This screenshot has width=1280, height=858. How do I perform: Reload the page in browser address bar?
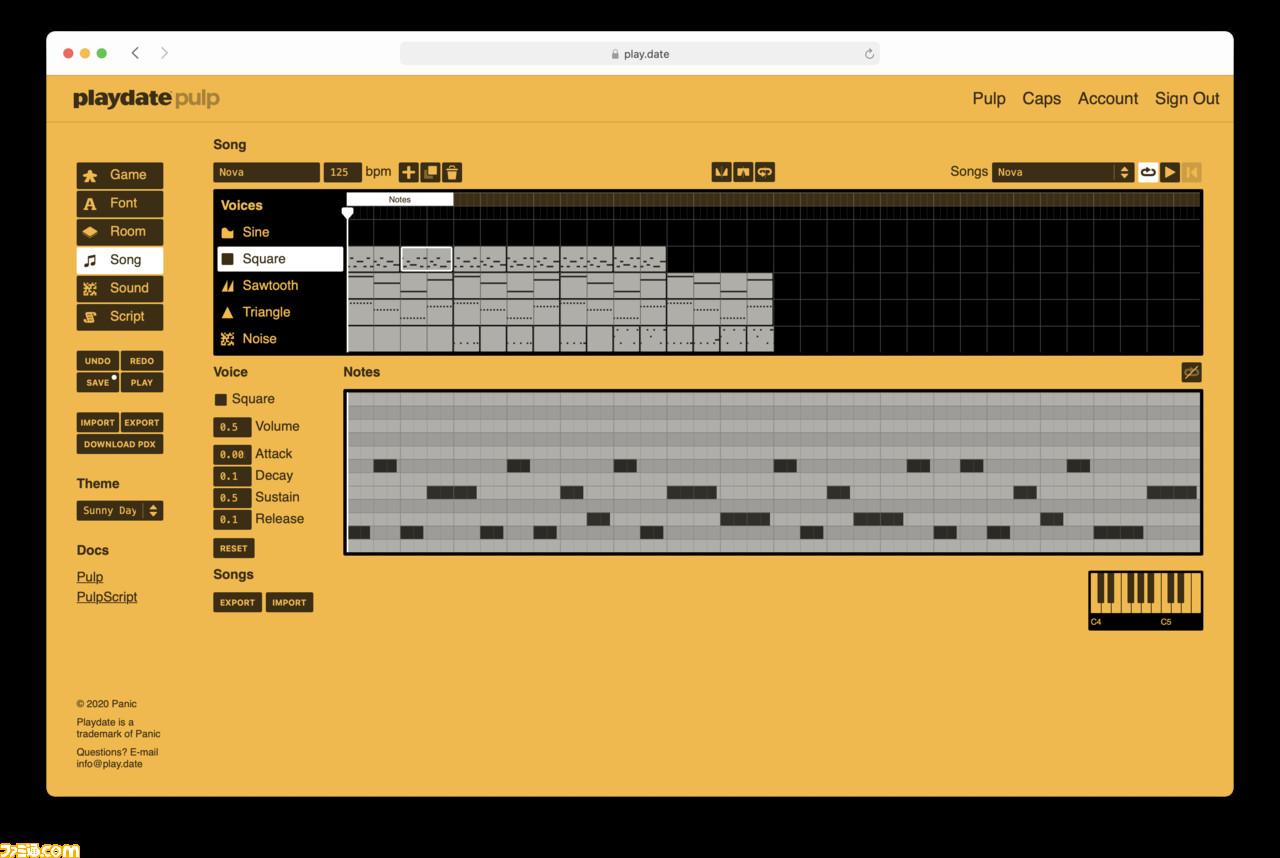[x=869, y=54]
